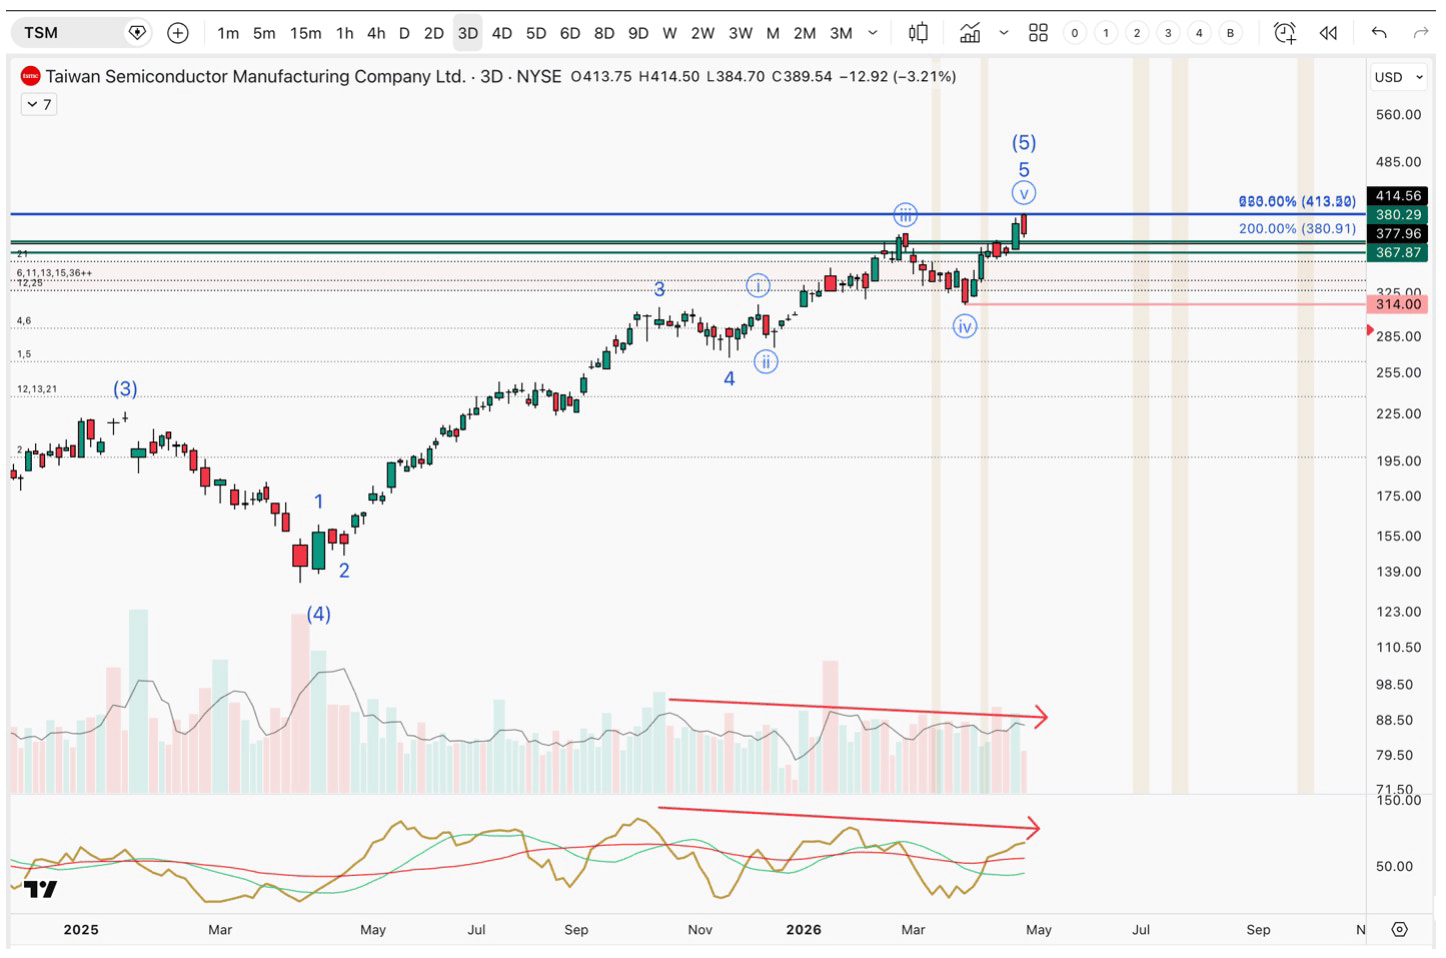The height and width of the screenshot is (958, 1446).
Task: Click the circled 1 toolbar button
Action: 1106,33
